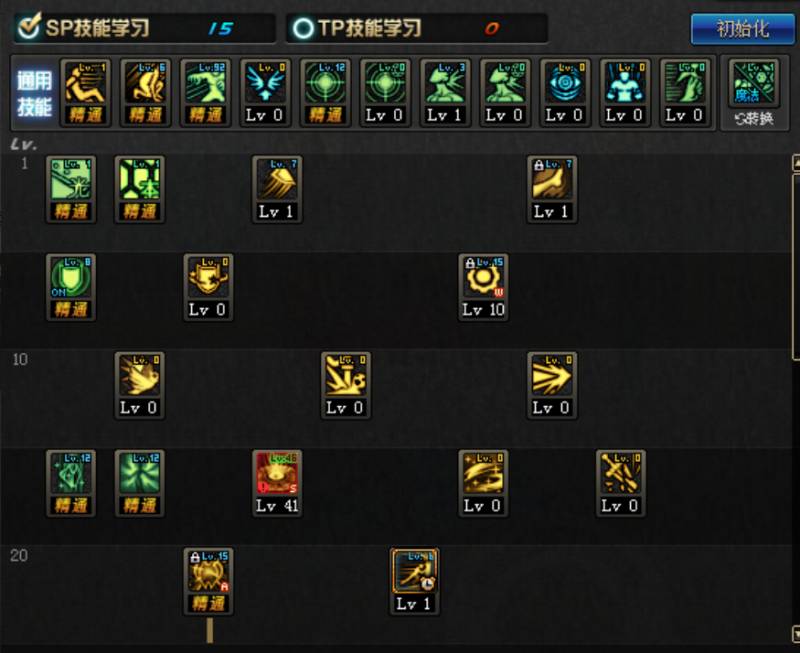800x653 pixels.
Task: Click the 魔法 conversion button
Action: [754, 93]
